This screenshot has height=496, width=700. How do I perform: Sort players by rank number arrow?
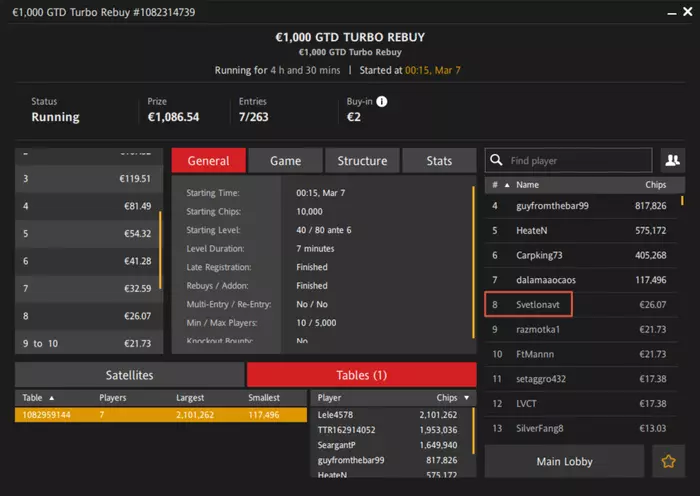[507, 185]
